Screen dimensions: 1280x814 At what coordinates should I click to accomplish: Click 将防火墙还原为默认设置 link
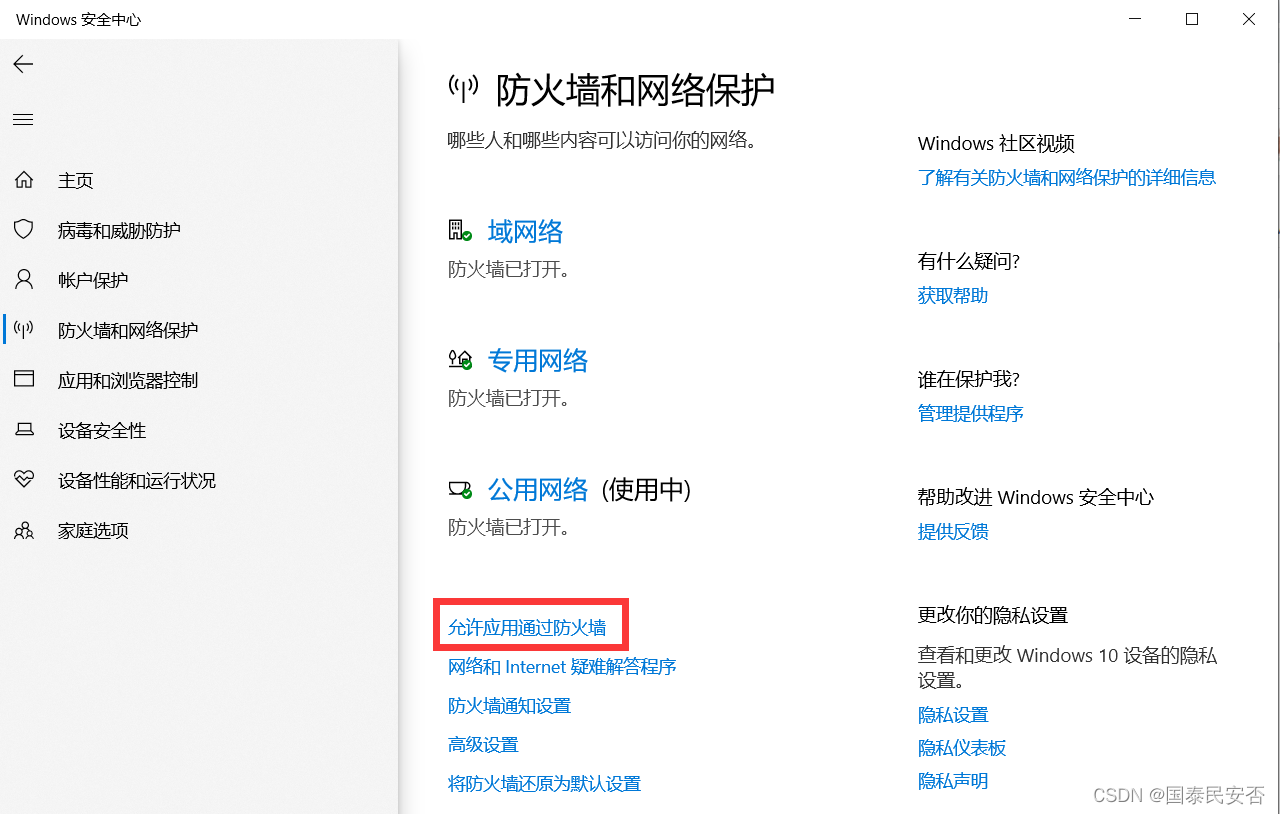(x=544, y=784)
